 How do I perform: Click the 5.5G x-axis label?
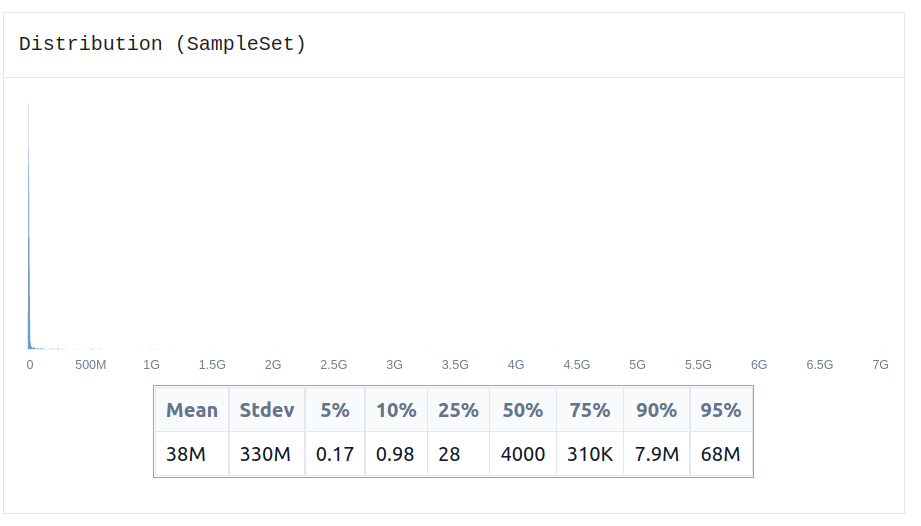pos(698,365)
